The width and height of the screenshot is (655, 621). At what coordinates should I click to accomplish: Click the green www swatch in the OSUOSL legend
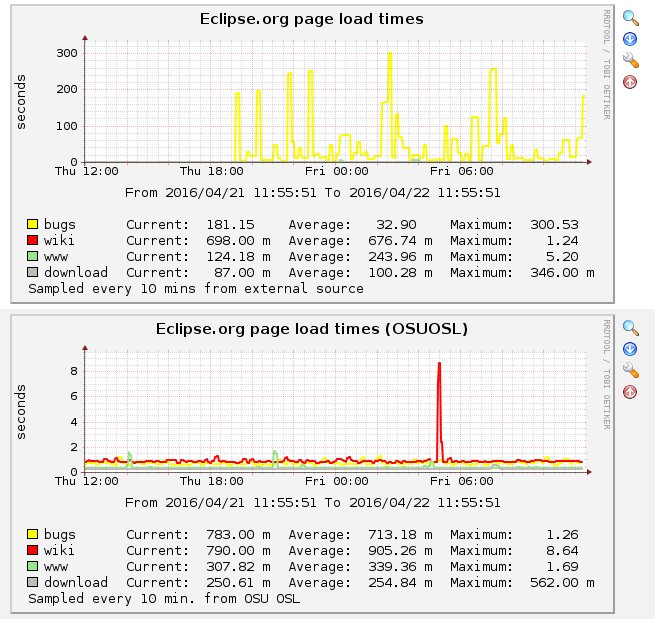33,566
